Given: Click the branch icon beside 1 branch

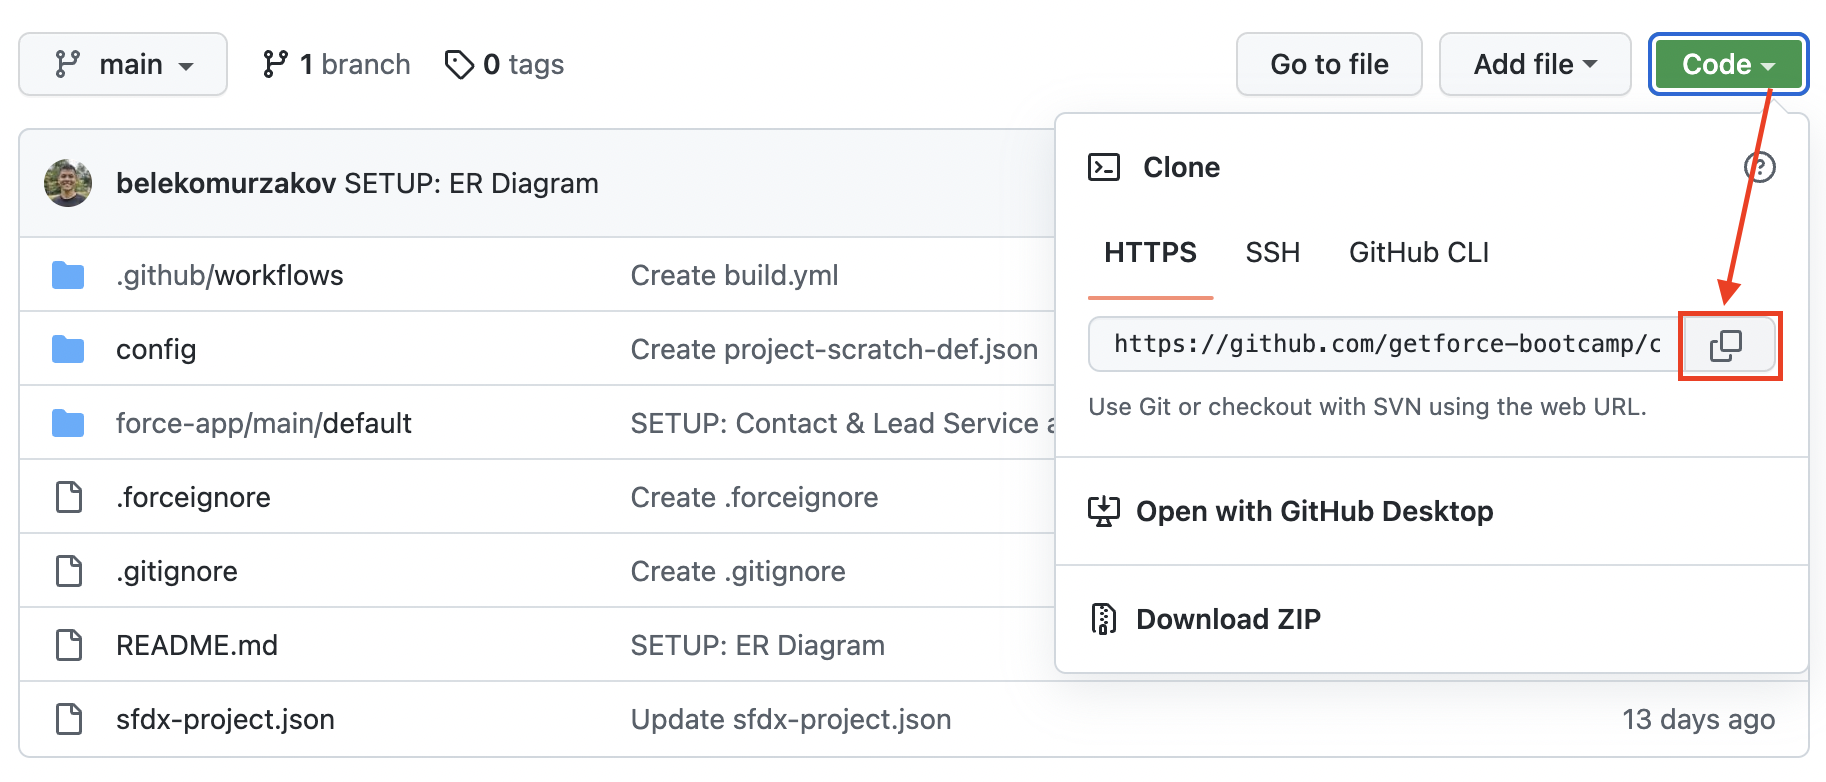Looking at the screenshot, I should click(275, 65).
